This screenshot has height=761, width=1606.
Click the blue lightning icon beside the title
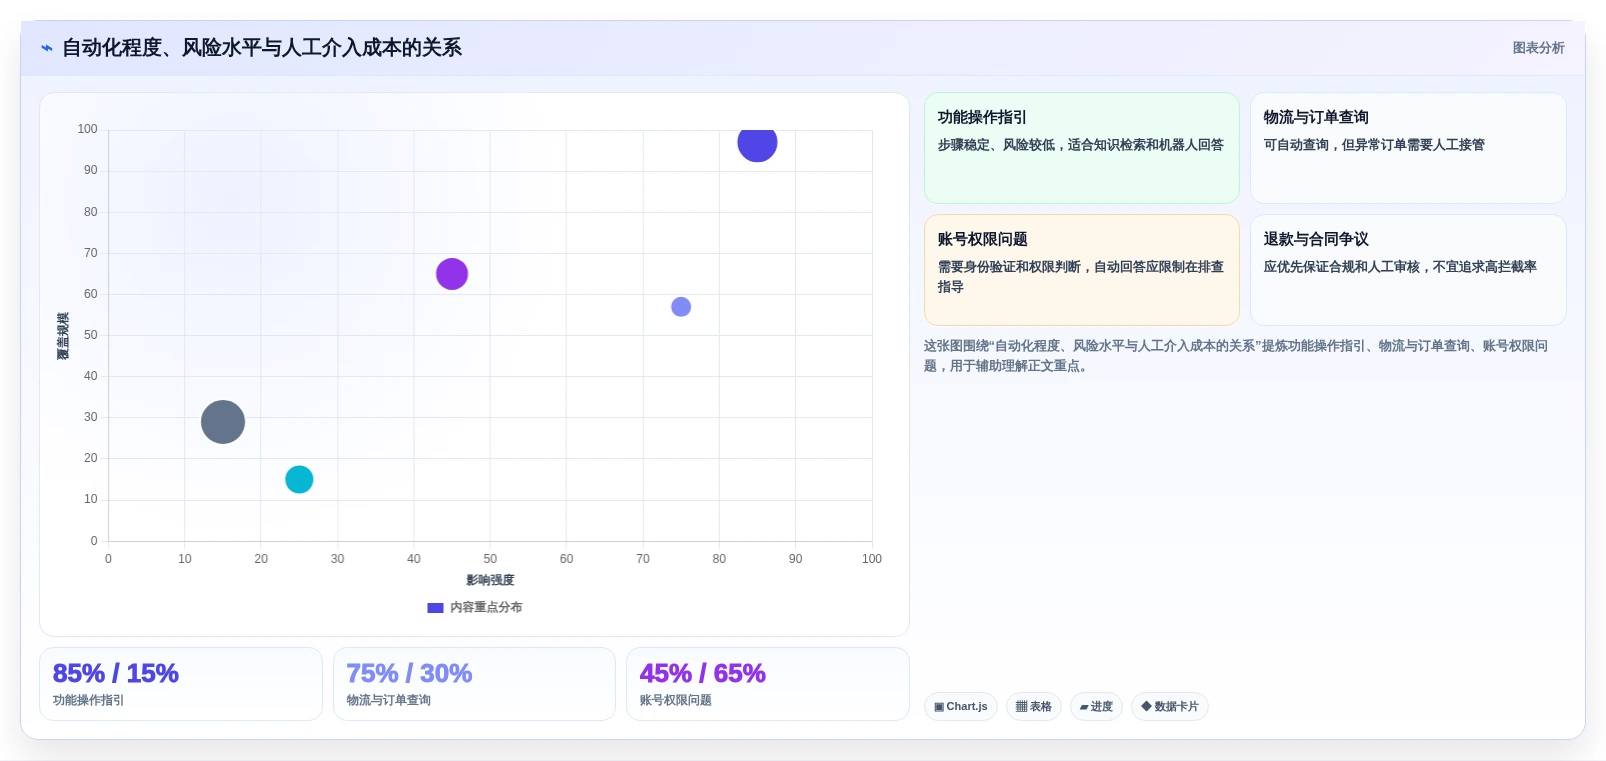tap(47, 48)
